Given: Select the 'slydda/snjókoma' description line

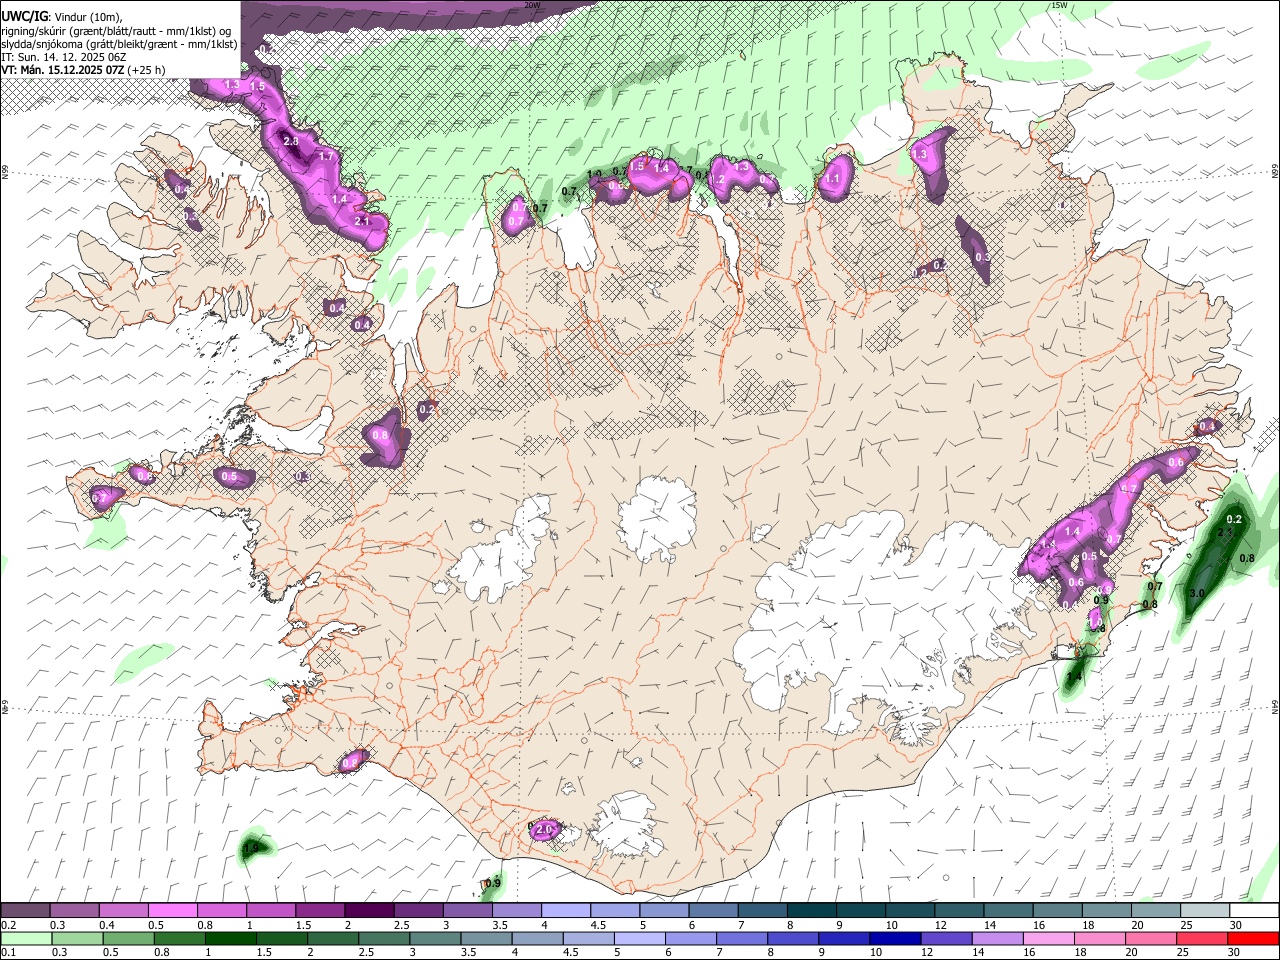Looking at the screenshot, I should click(120, 44).
